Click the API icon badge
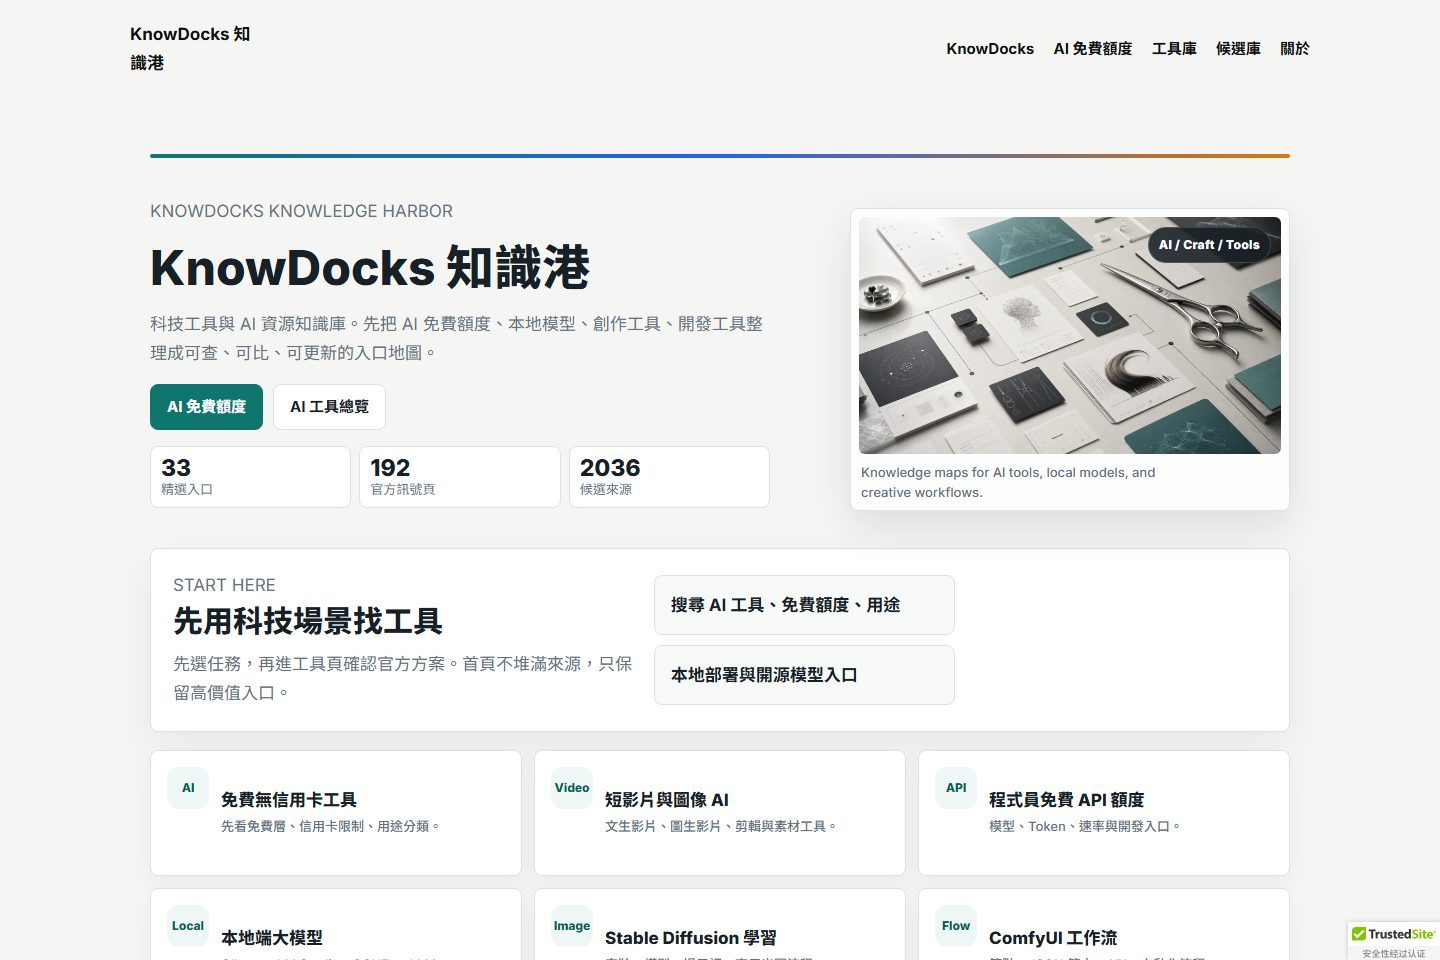Viewport: 1440px width, 960px height. point(956,788)
